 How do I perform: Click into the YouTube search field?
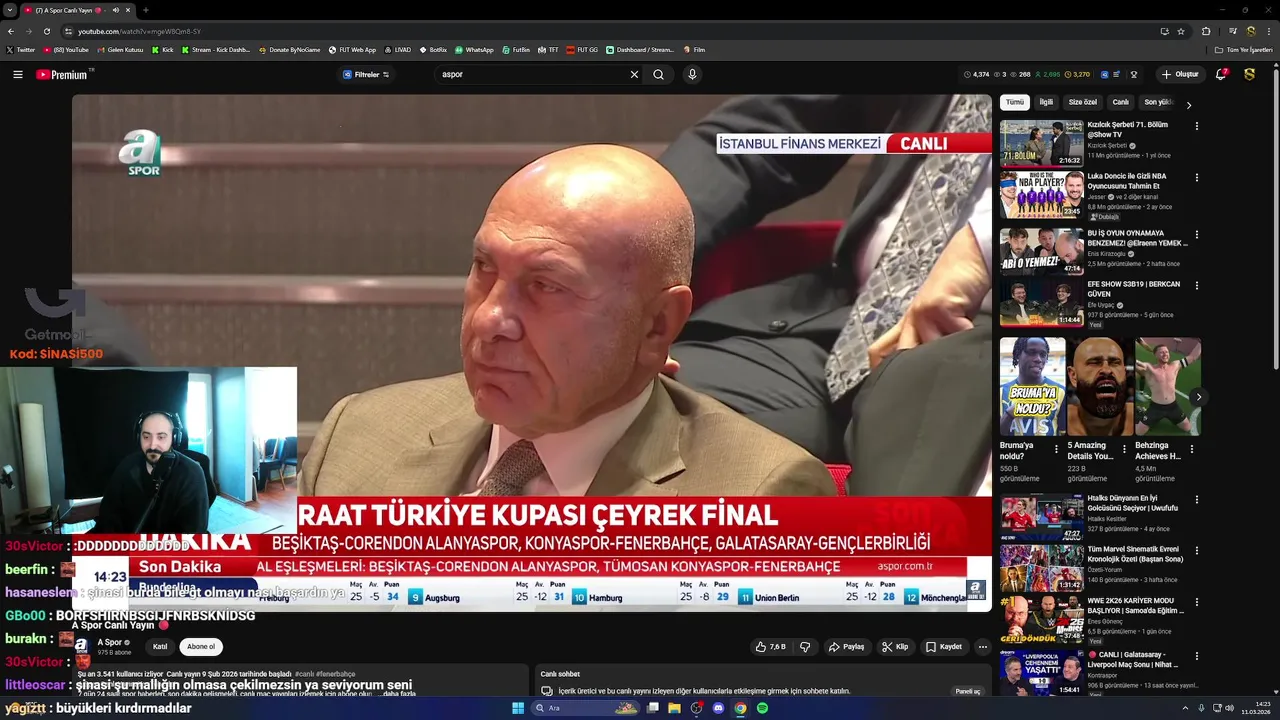pos(530,74)
